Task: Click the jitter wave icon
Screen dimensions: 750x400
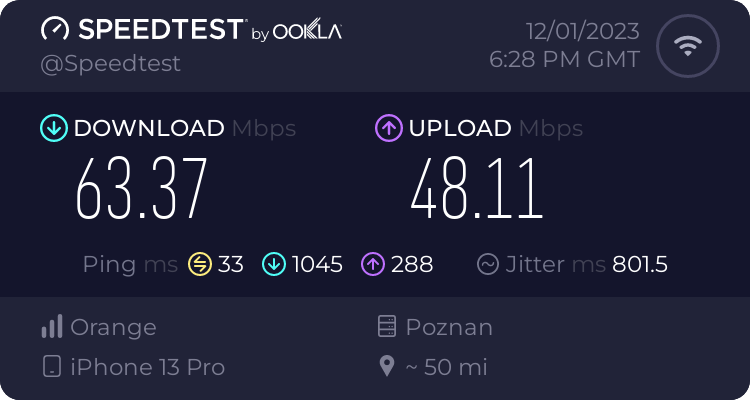Action: coord(488,264)
